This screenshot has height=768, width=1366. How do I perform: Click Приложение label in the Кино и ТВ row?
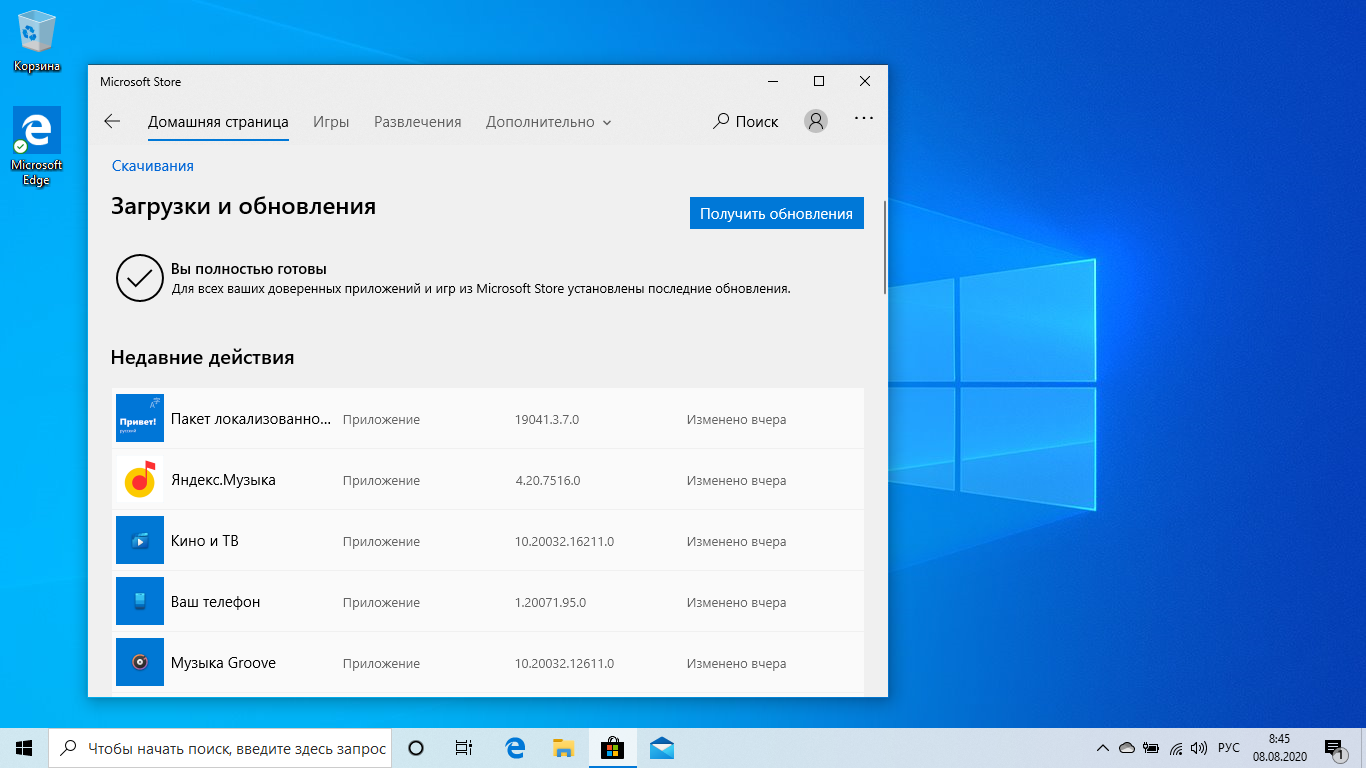tap(381, 542)
